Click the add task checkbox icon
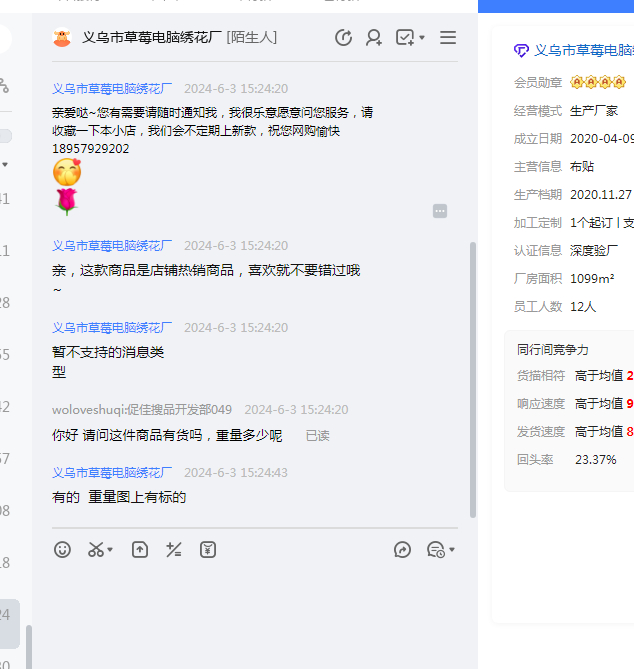 coord(405,38)
